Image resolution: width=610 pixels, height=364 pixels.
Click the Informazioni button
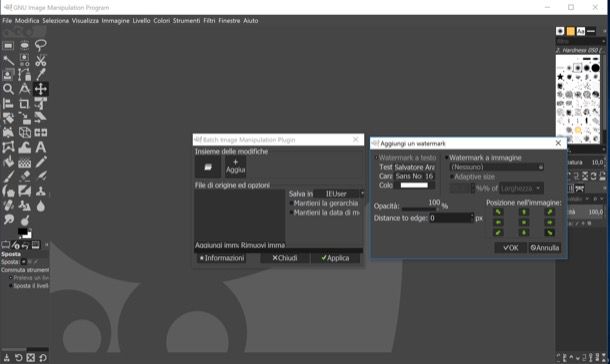[221, 258]
